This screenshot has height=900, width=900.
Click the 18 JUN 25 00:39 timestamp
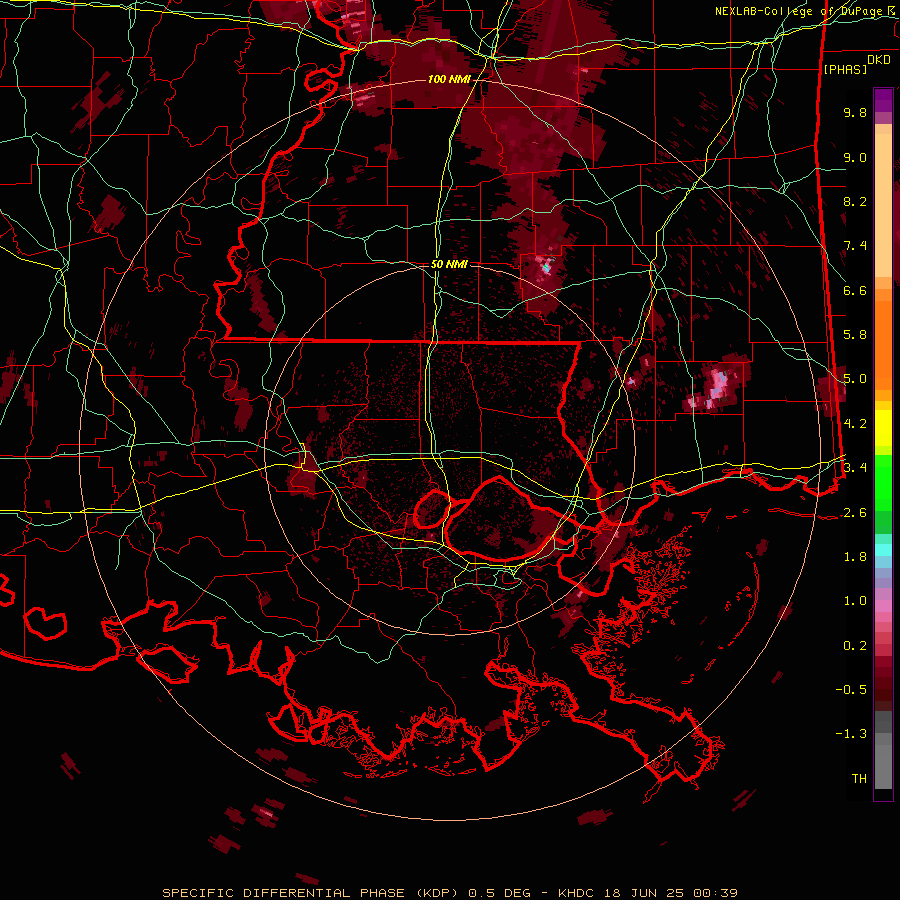(671, 893)
